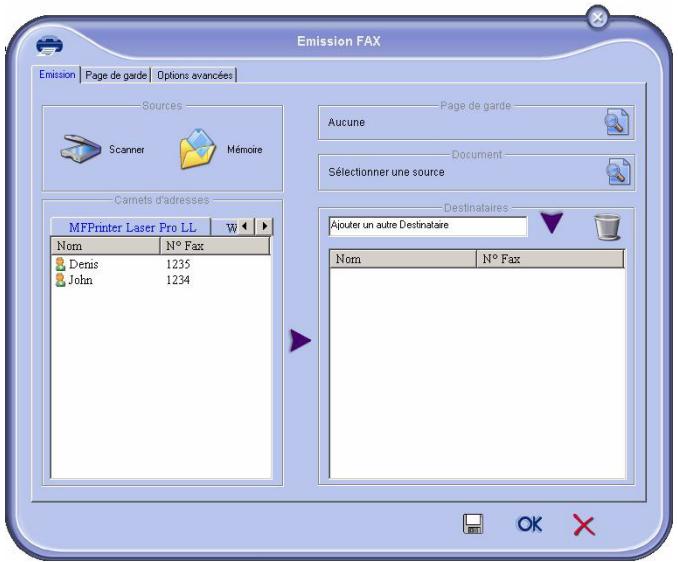678x562 pixels.
Task: Open the Page de garde tab
Action: pos(116,75)
